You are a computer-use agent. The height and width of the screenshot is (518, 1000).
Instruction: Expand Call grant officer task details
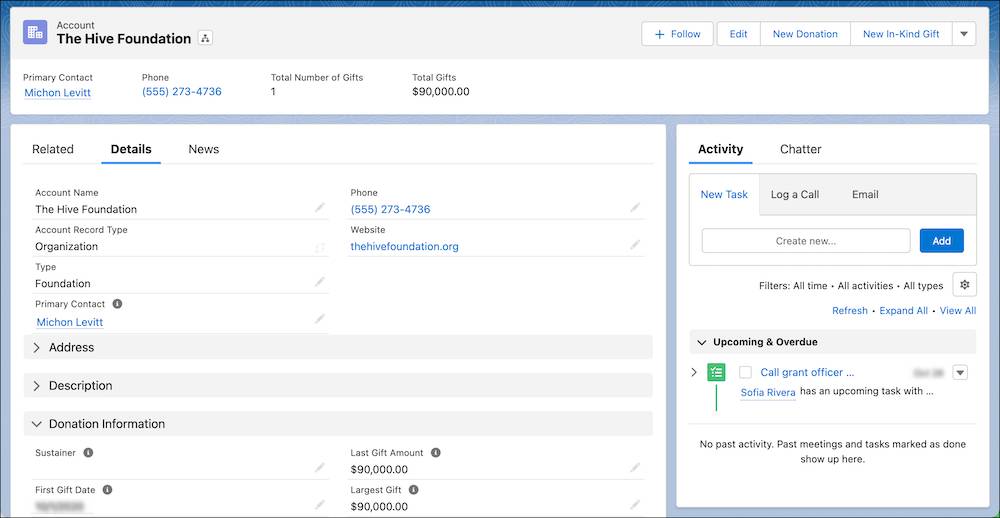click(x=695, y=373)
